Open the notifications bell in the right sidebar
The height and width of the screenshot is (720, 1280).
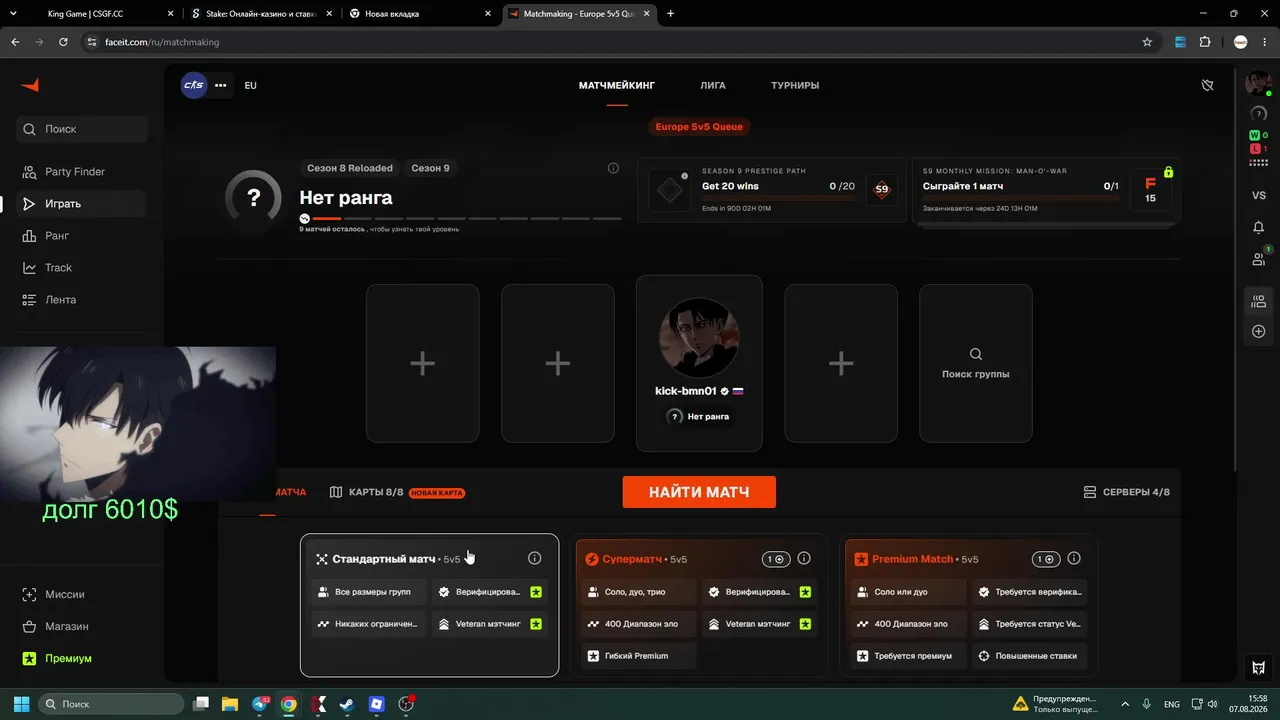(1259, 228)
